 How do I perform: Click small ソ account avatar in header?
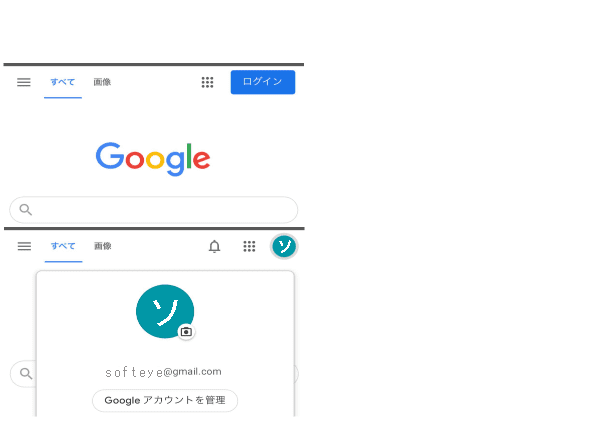(284, 246)
